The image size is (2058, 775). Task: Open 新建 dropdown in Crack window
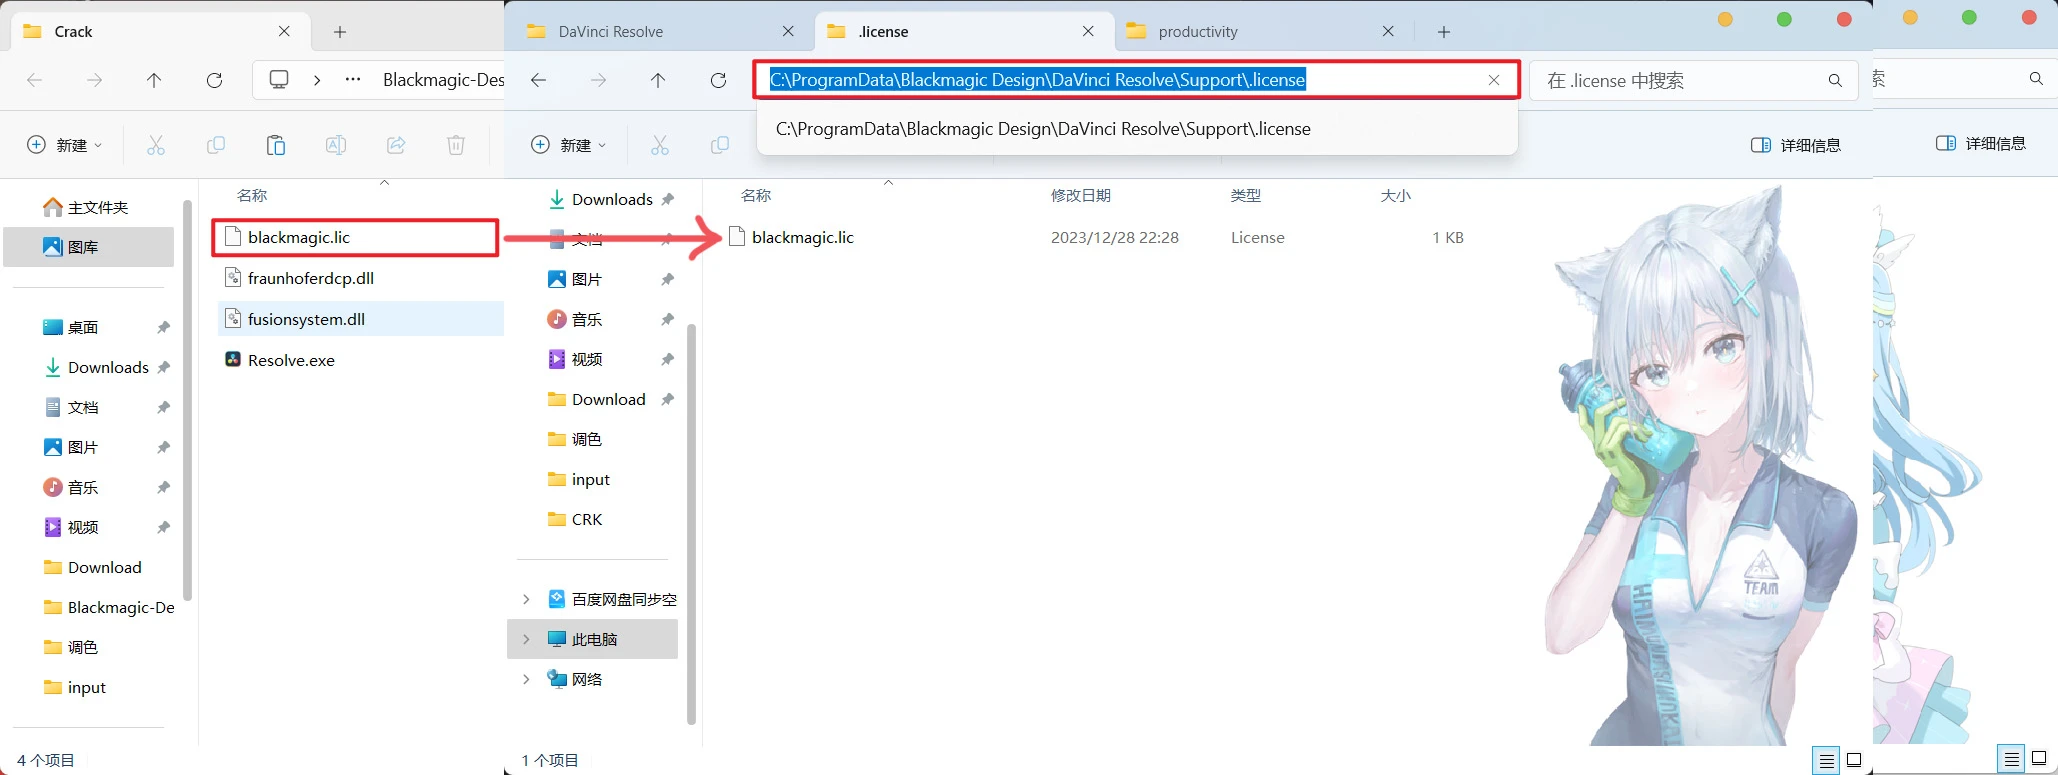click(65, 145)
